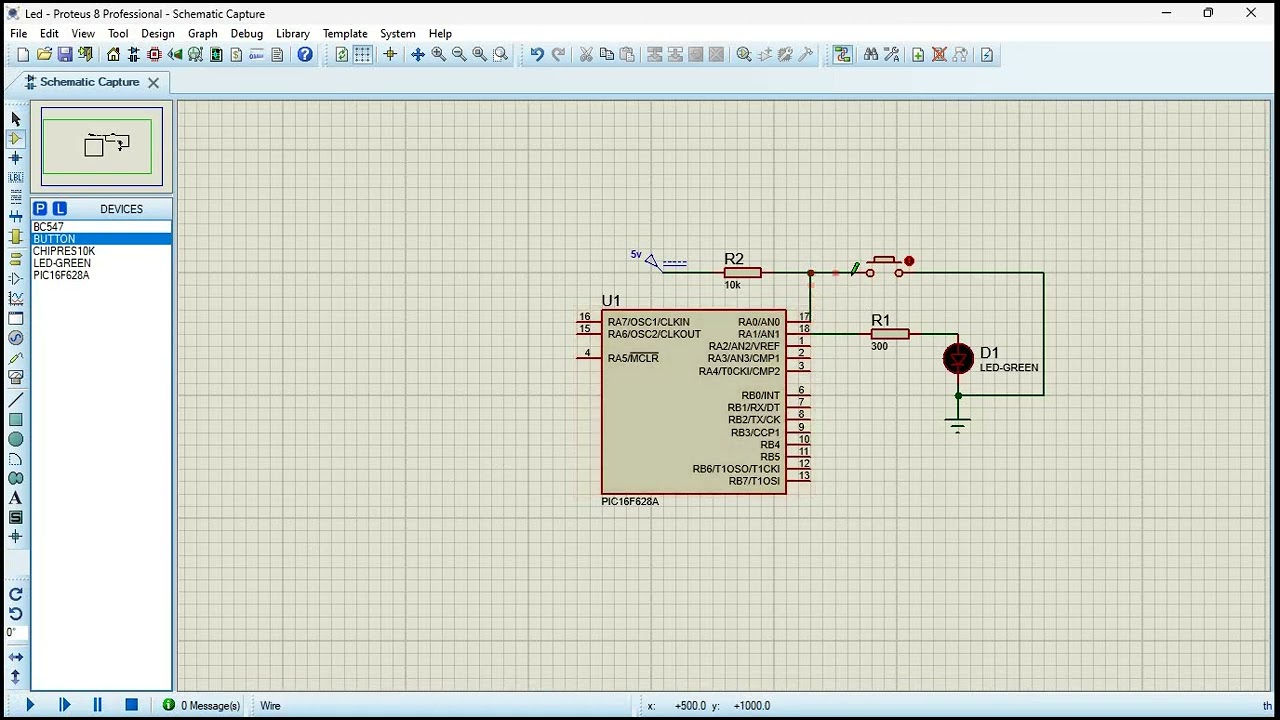1280x720 pixels.
Task: Zoom out of the schematic
Action: (459, 55)
